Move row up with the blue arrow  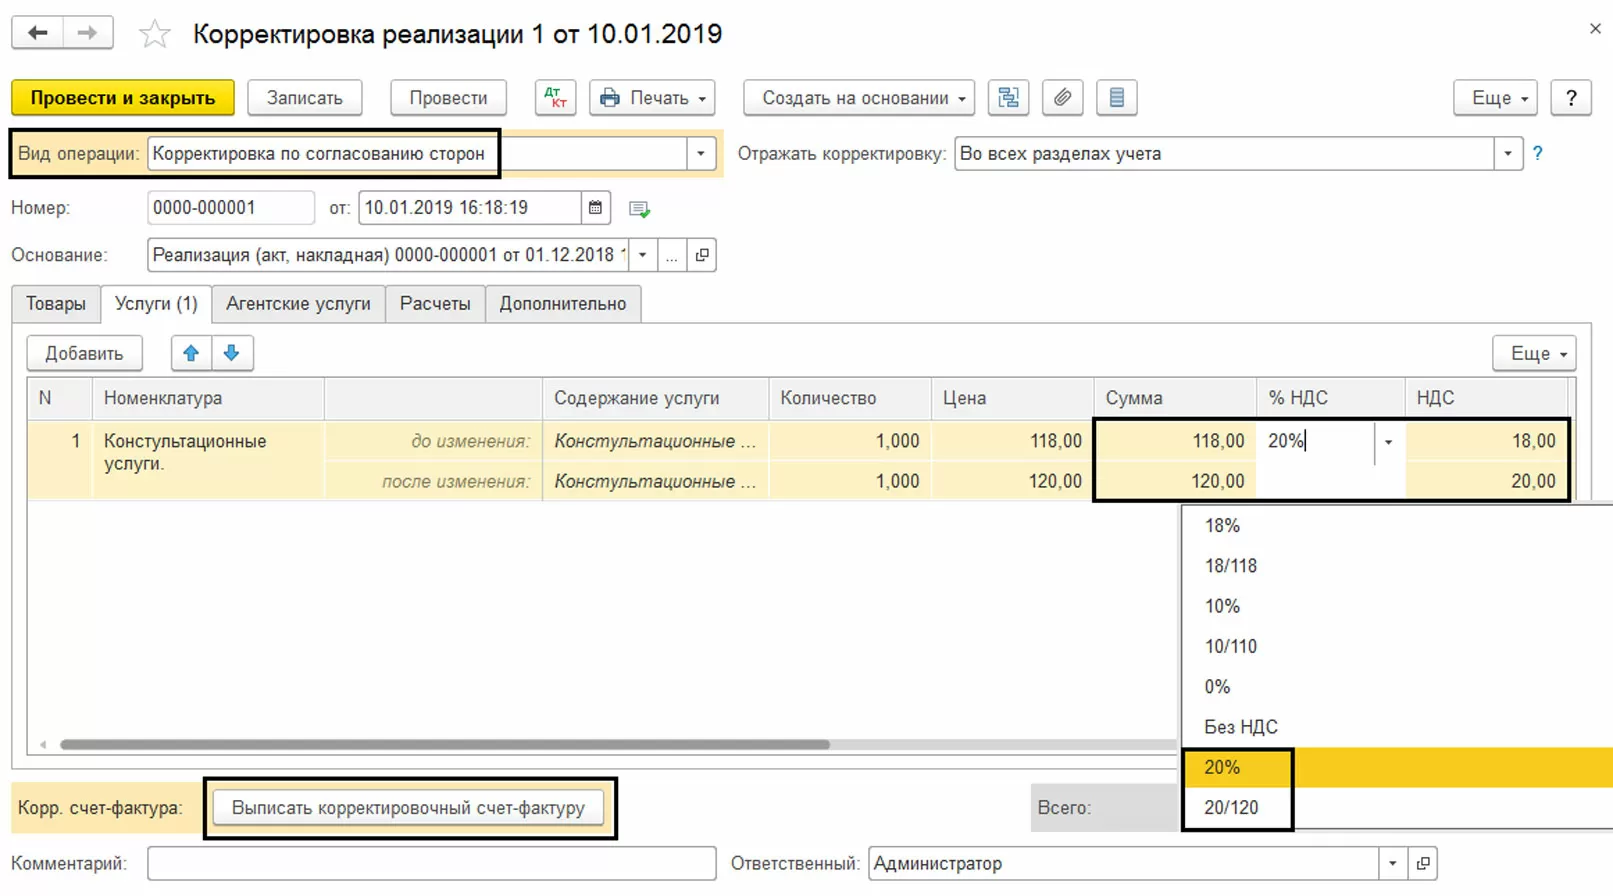click(x=191, y=353)
